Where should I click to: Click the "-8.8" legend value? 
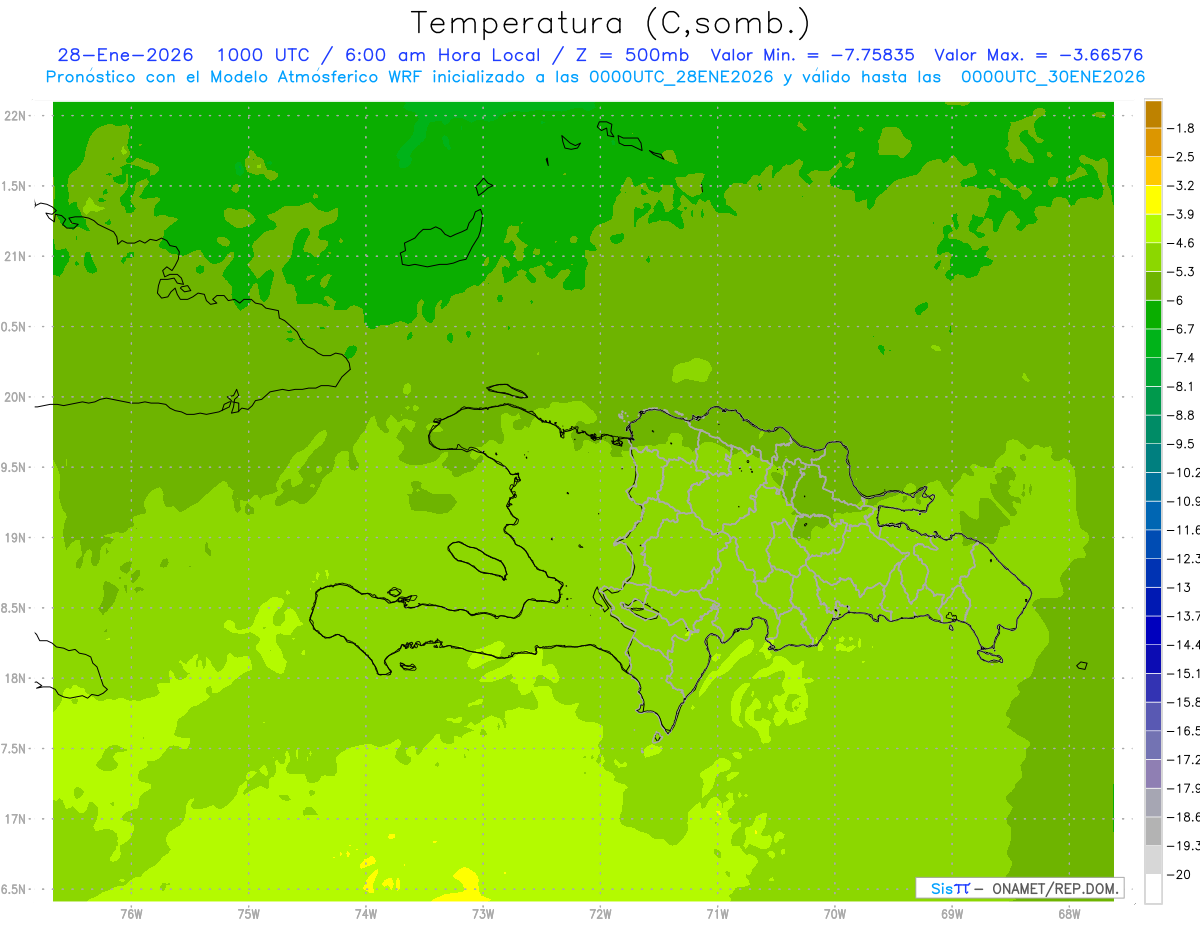(x=1181, y=415)
